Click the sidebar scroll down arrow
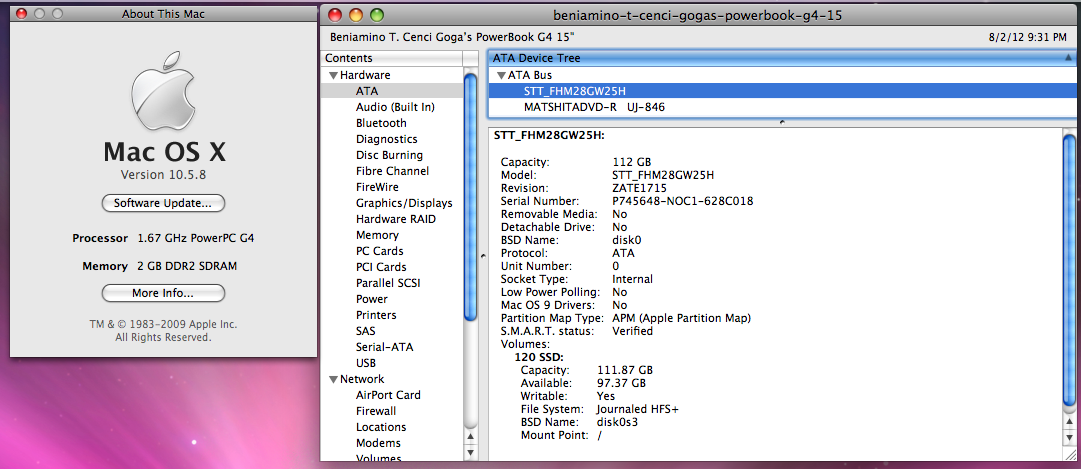1081x469 pixels. point(472,452)
